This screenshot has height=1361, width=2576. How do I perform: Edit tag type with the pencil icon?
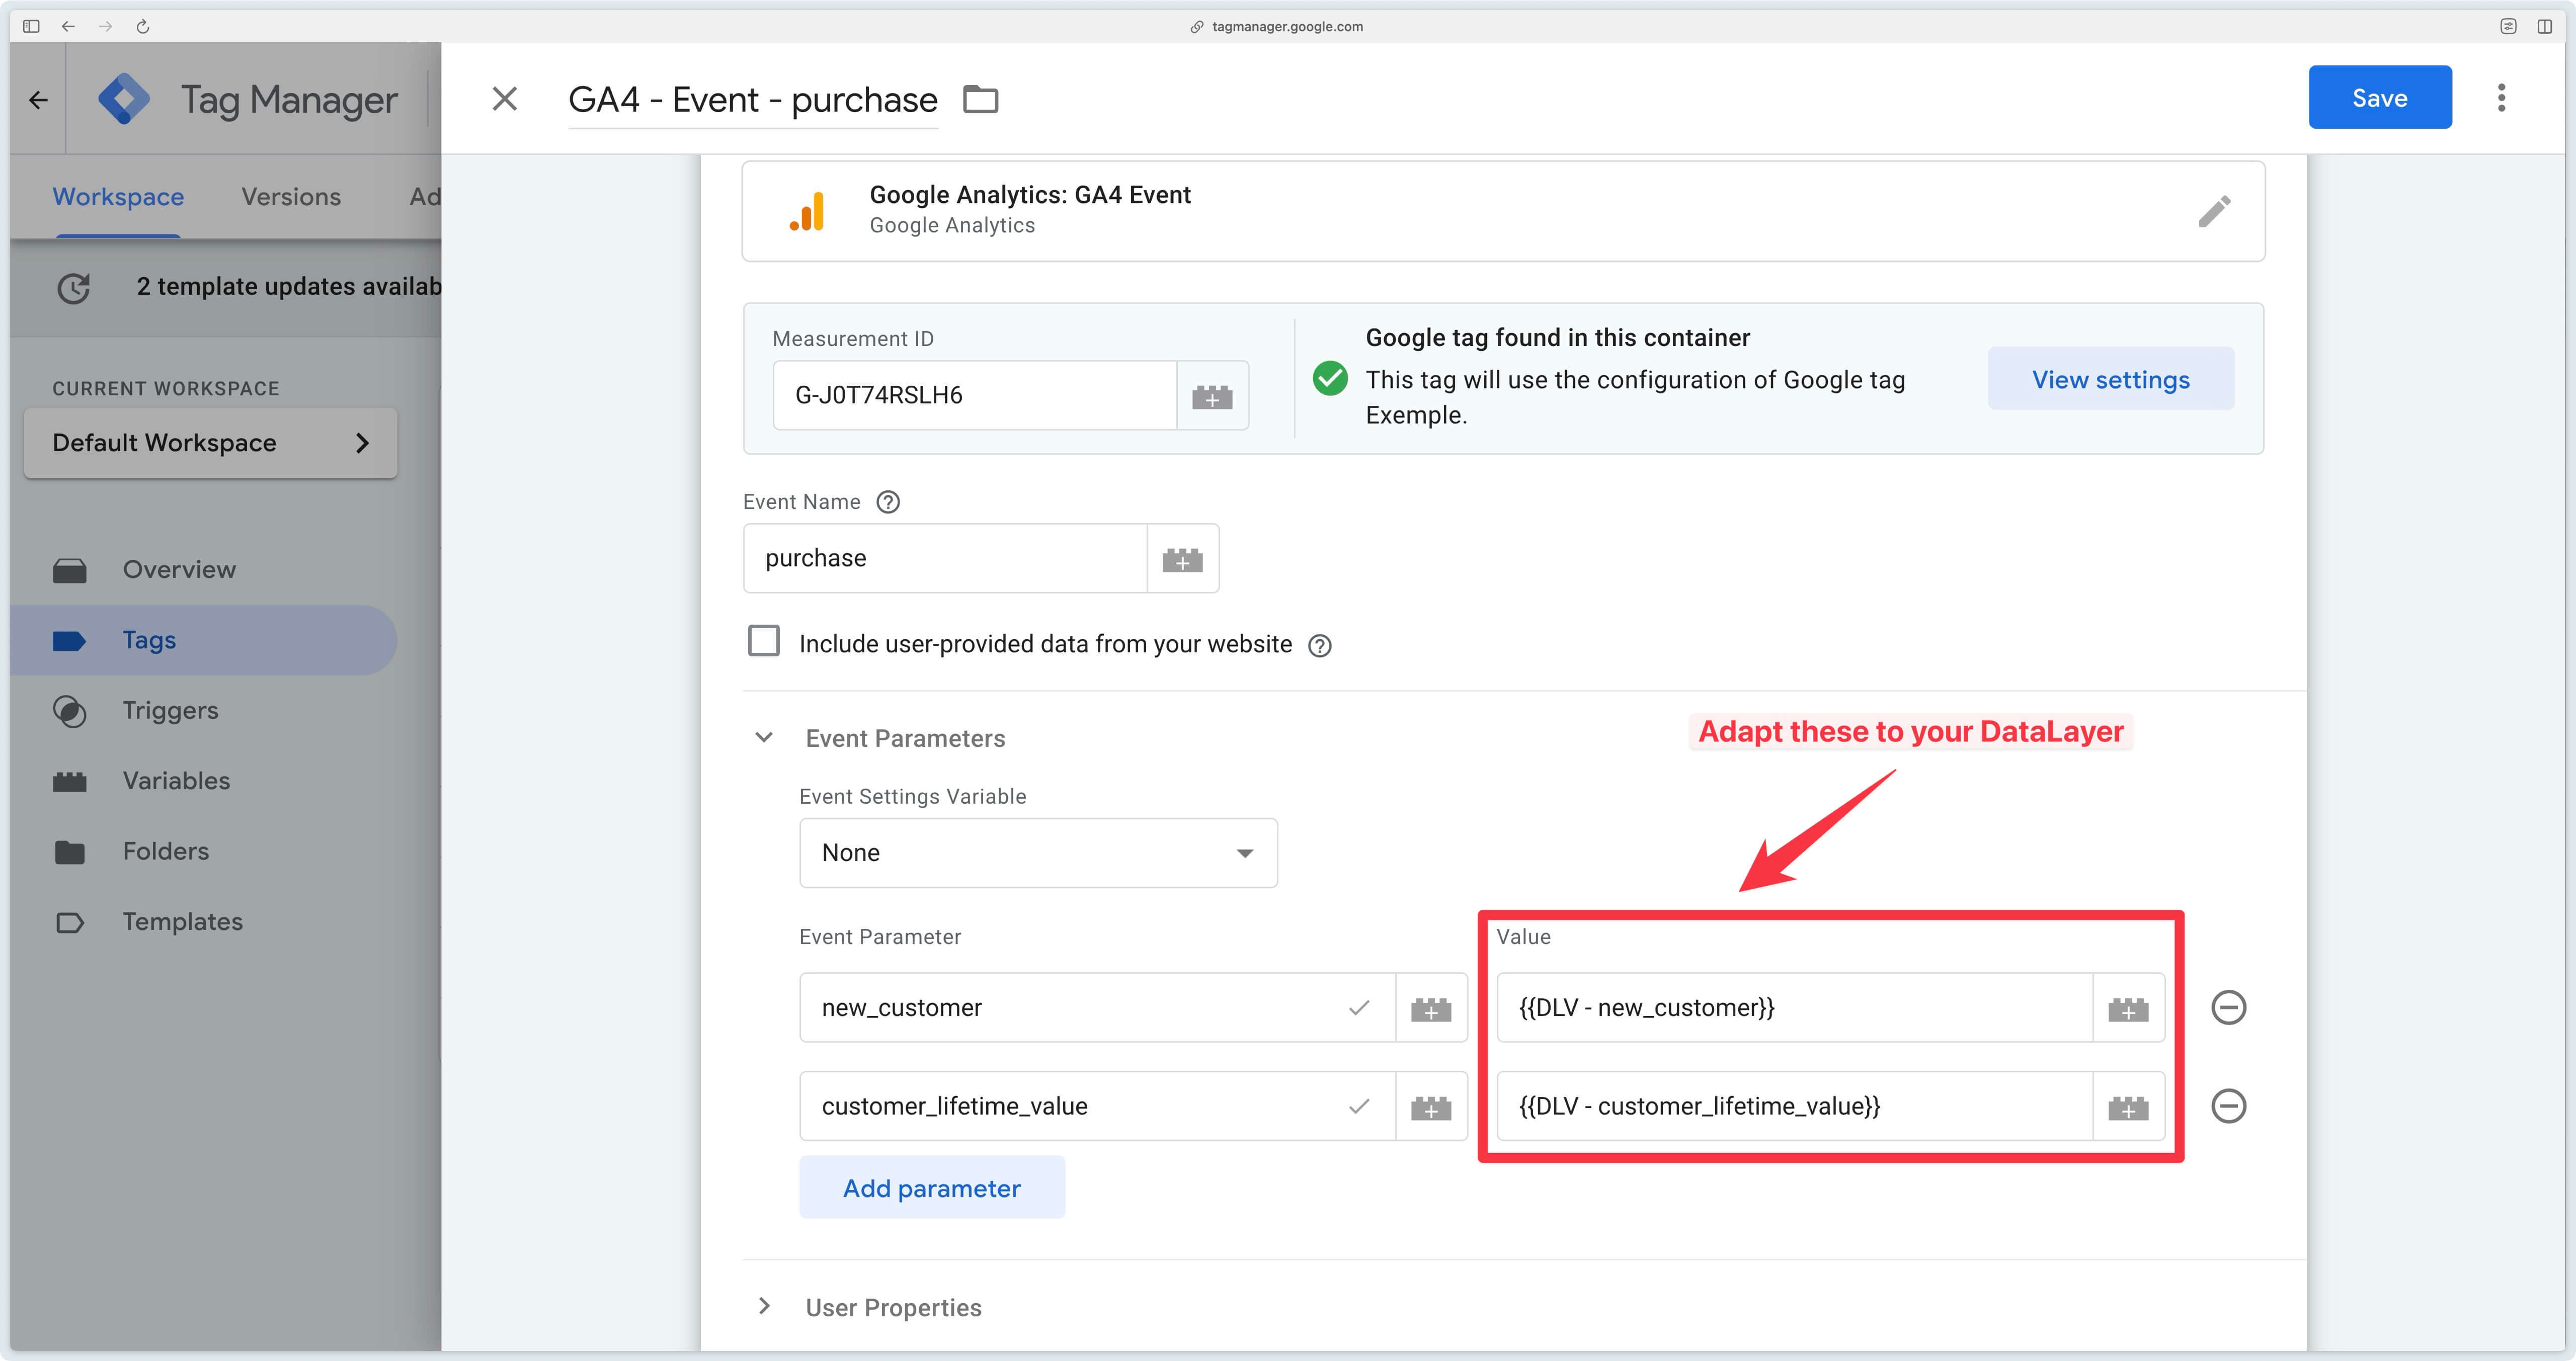click(x=2215, y=211)
